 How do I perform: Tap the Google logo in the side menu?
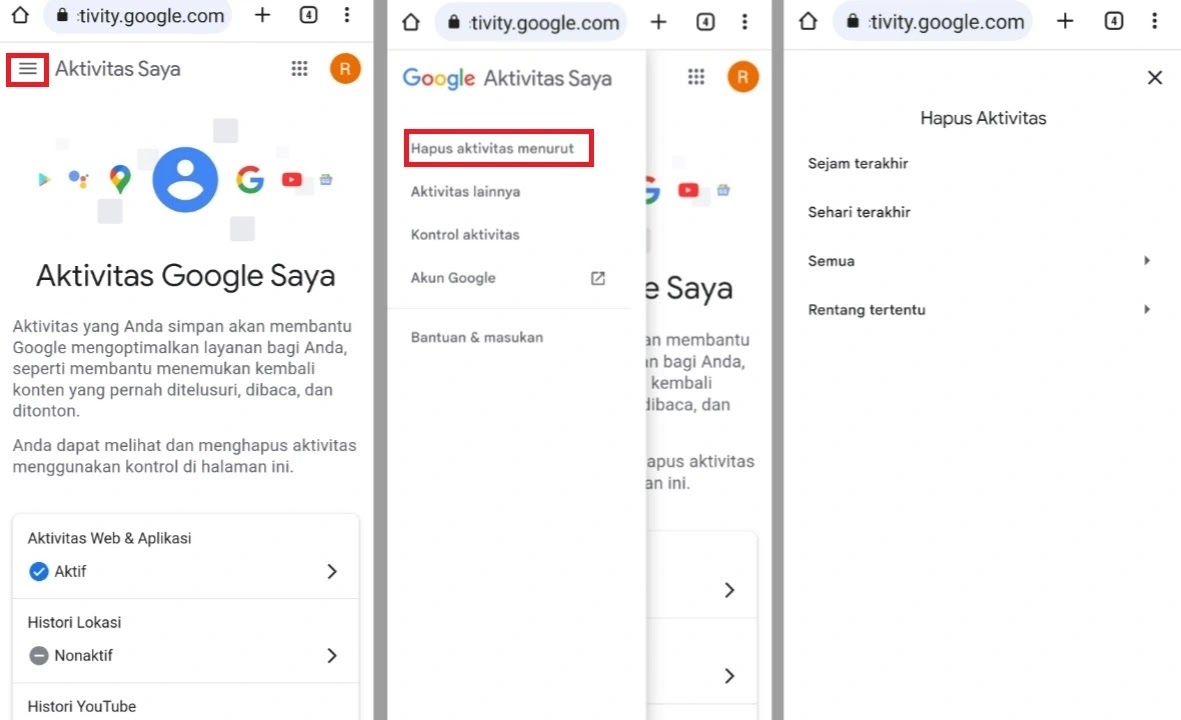439,78
